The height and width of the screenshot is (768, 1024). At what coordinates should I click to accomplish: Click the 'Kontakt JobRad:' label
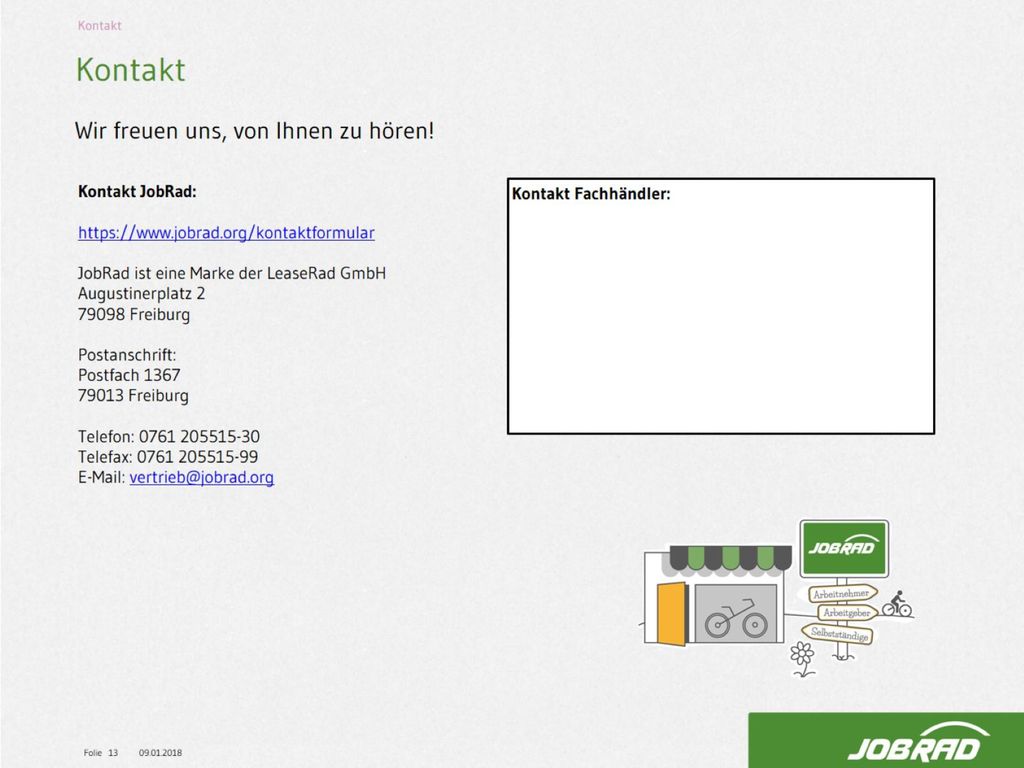point(137,191)
